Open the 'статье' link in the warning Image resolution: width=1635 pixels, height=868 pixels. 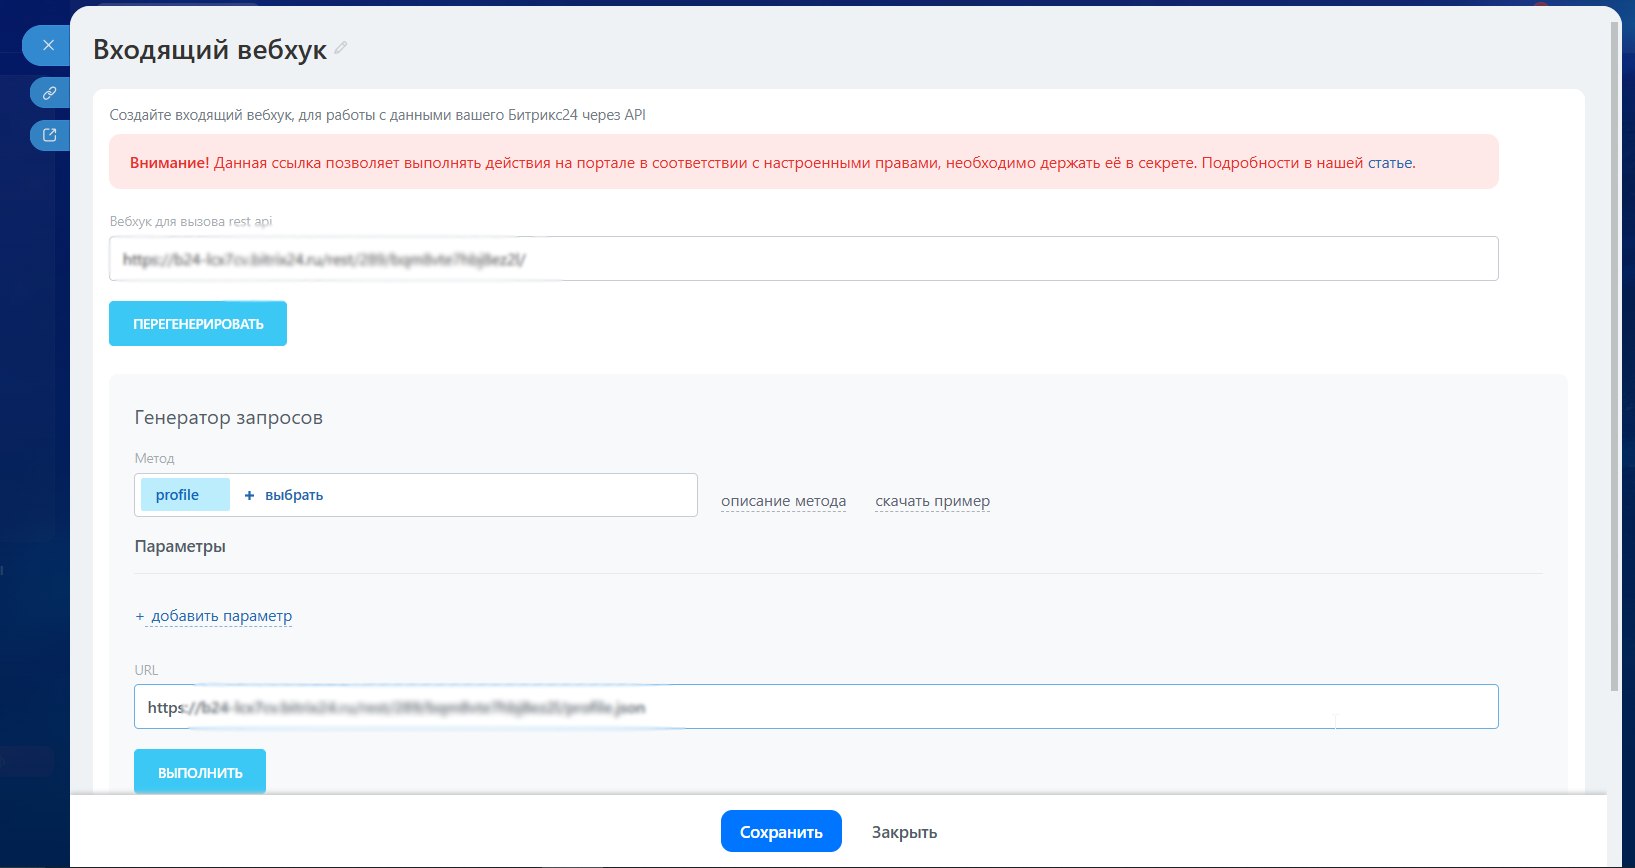click(x=1390, y=163)
